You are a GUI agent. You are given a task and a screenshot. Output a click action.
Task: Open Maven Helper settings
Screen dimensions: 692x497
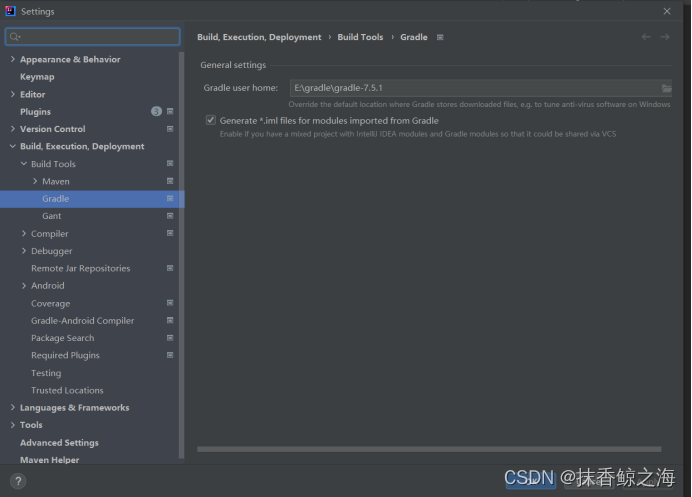pos(49,459)
